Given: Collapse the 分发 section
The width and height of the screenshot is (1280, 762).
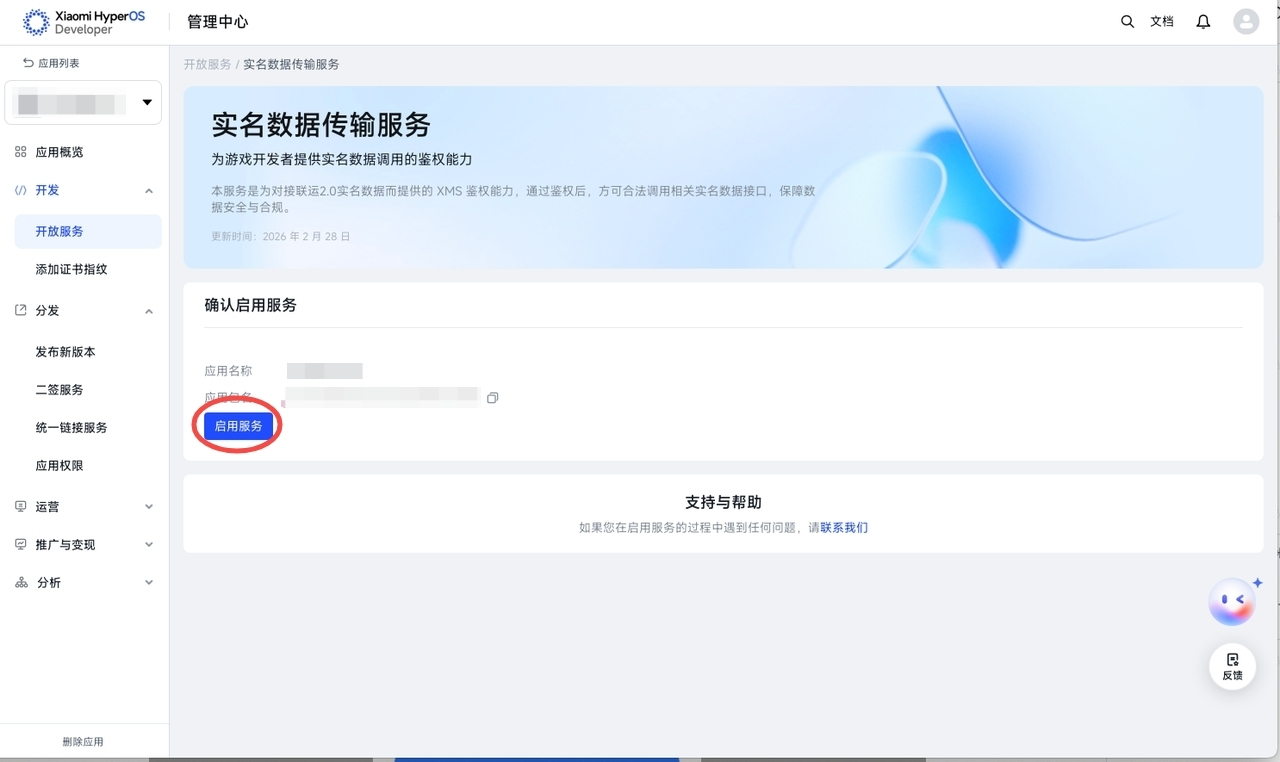Looking at the screenshot, I should pos(149,311).
